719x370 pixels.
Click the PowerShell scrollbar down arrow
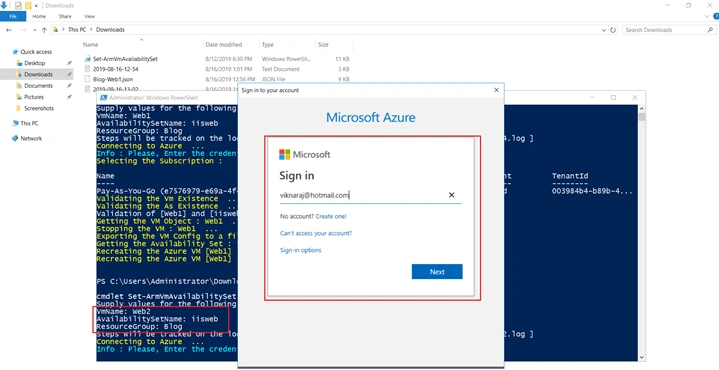click(x=642, y=357)
